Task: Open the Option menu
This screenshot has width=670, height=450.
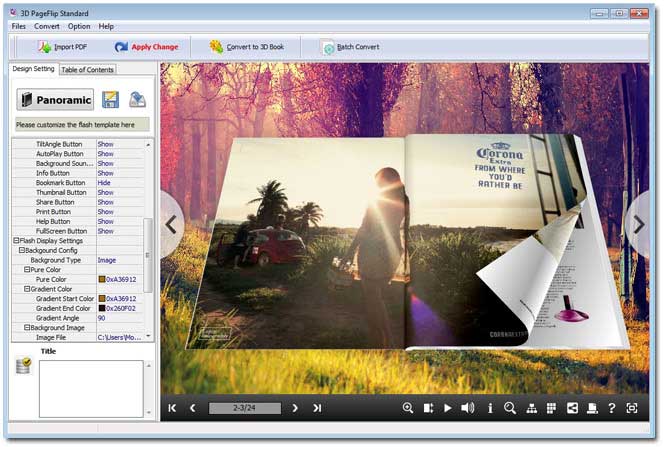Action: 79,26
